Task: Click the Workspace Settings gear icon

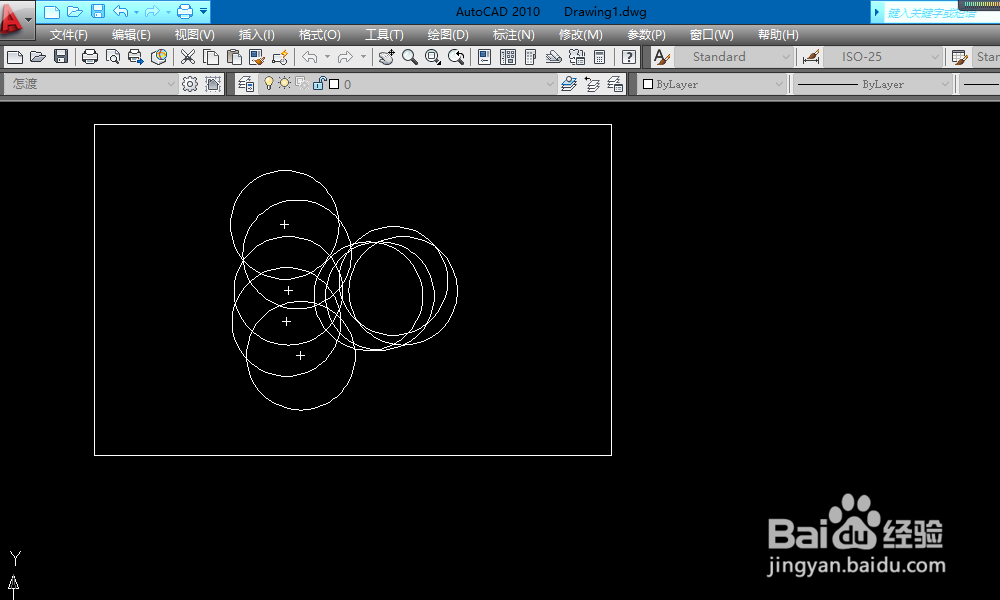Action: [x=190, y=84]
